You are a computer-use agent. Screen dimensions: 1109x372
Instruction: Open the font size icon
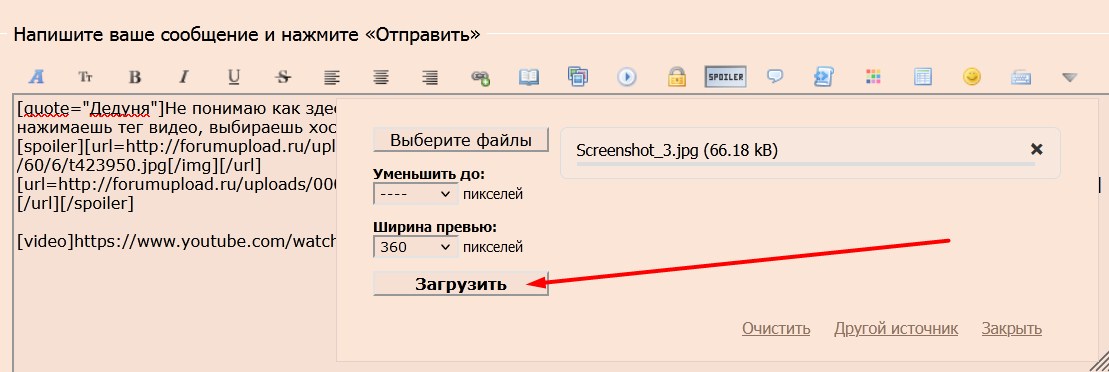[86, 76]
